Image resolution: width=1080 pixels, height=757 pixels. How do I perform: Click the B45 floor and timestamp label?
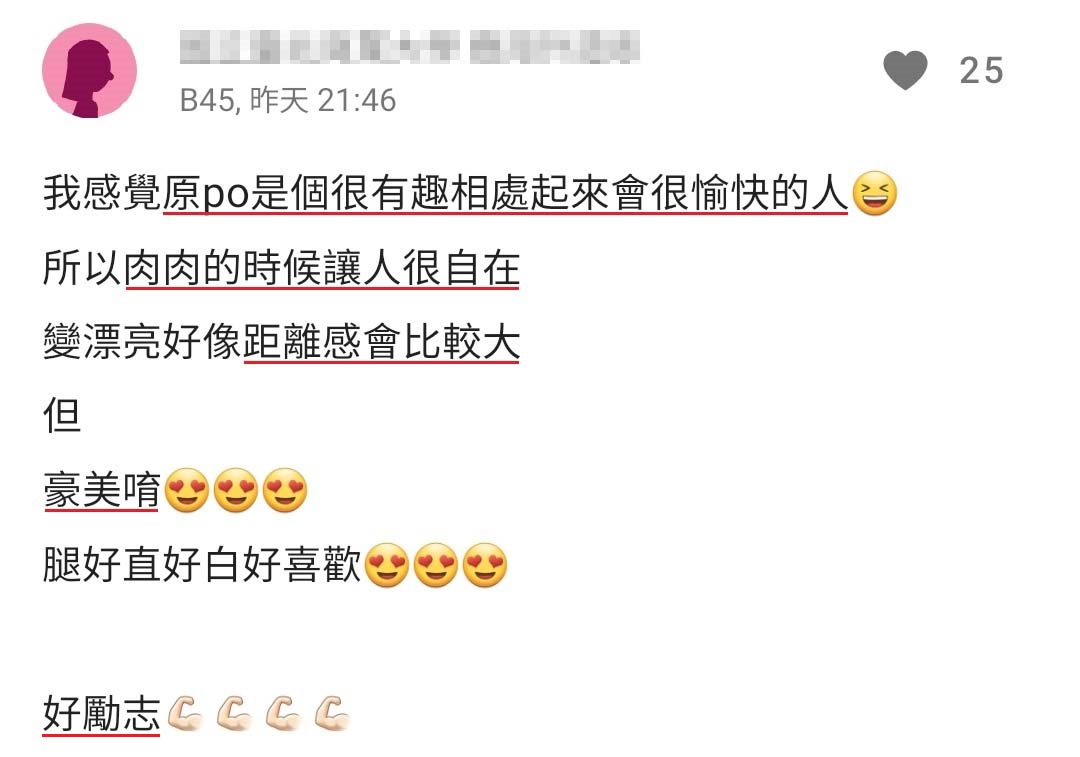click(x=288, y=101)
